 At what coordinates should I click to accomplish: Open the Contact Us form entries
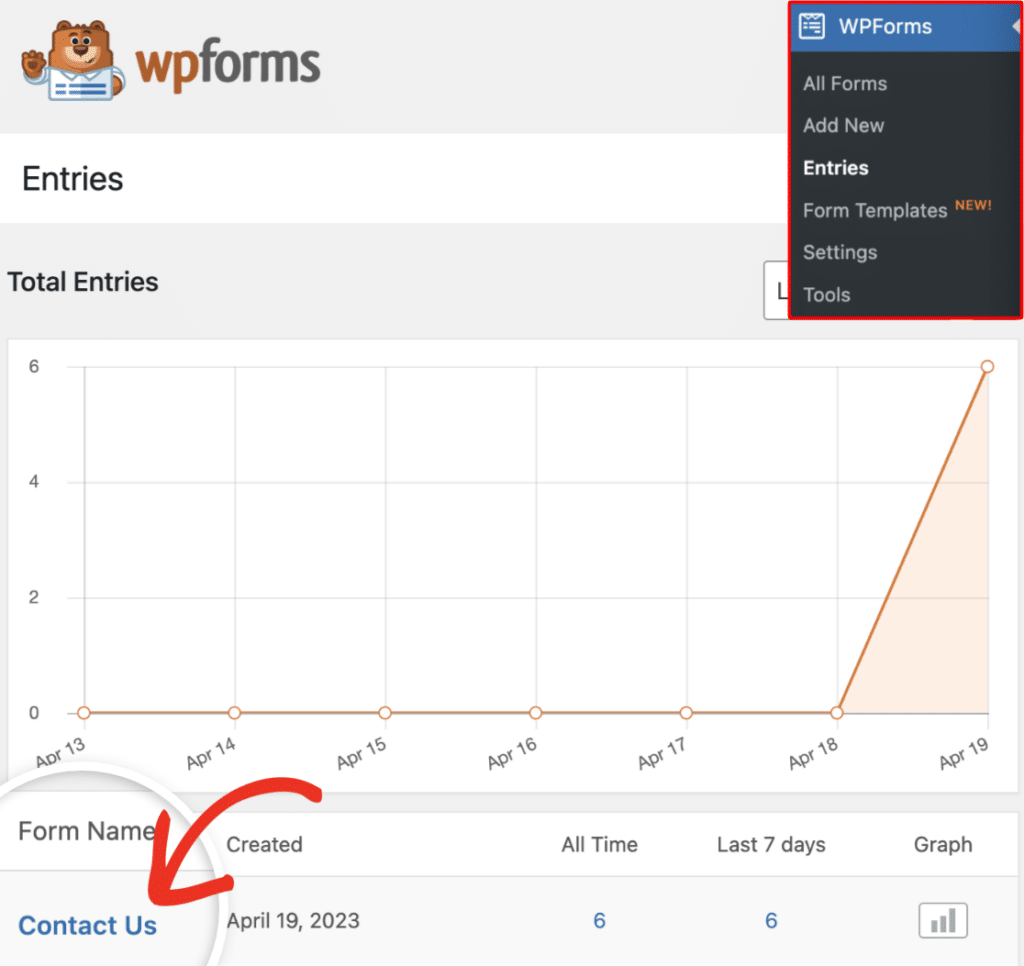[x=88, y=926]
